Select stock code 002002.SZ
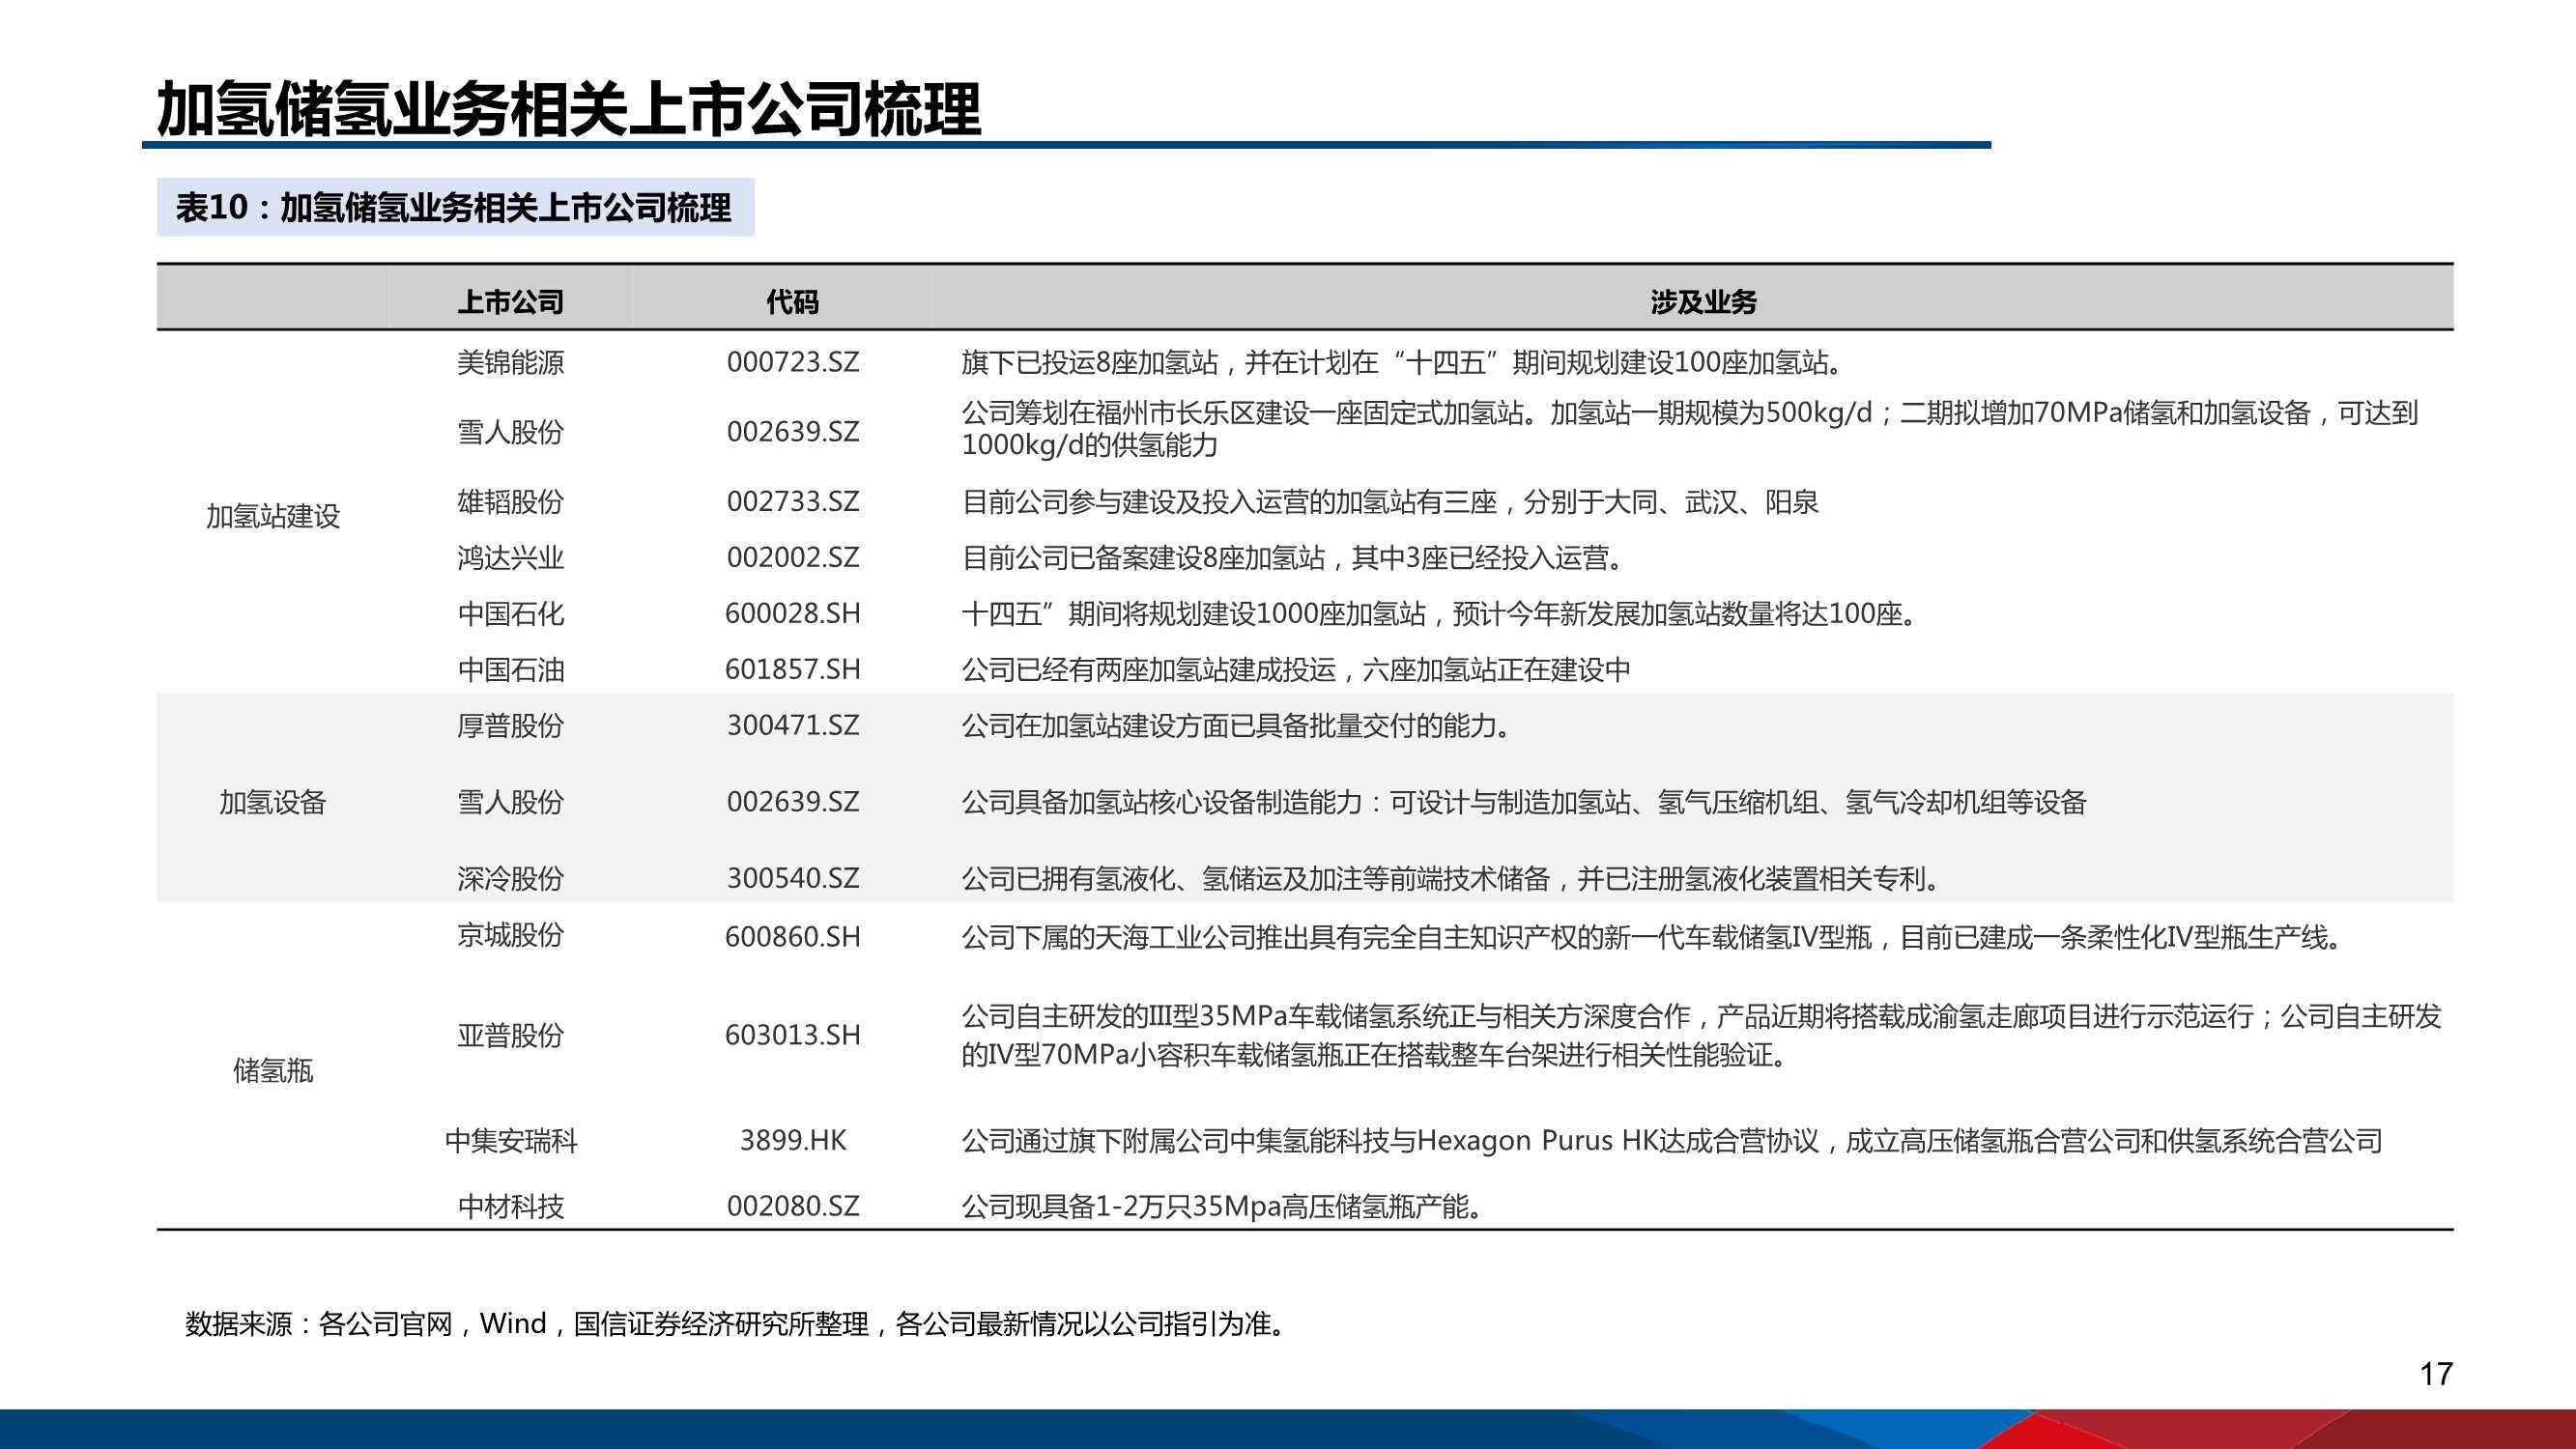 (792, 557)
